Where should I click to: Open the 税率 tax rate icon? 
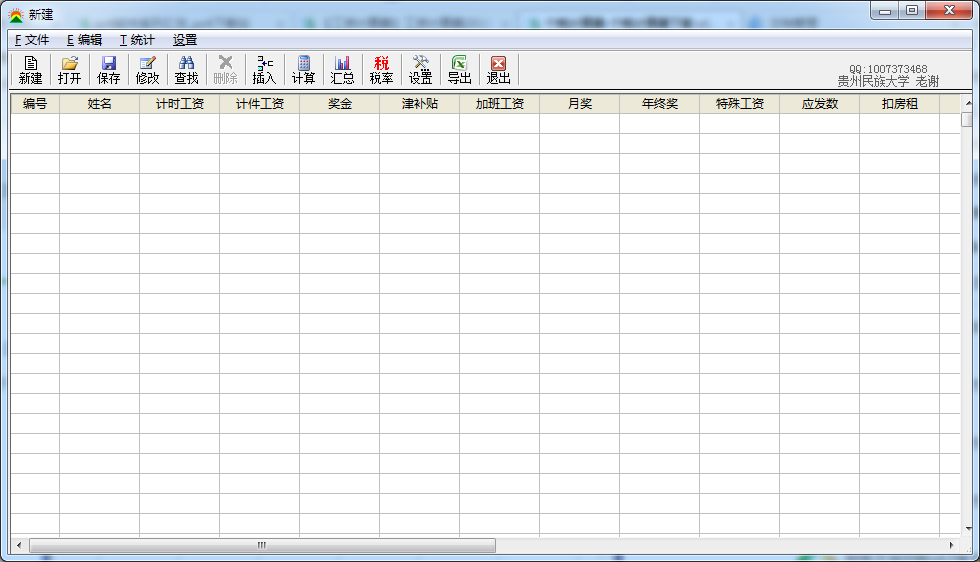coord(381,70)
